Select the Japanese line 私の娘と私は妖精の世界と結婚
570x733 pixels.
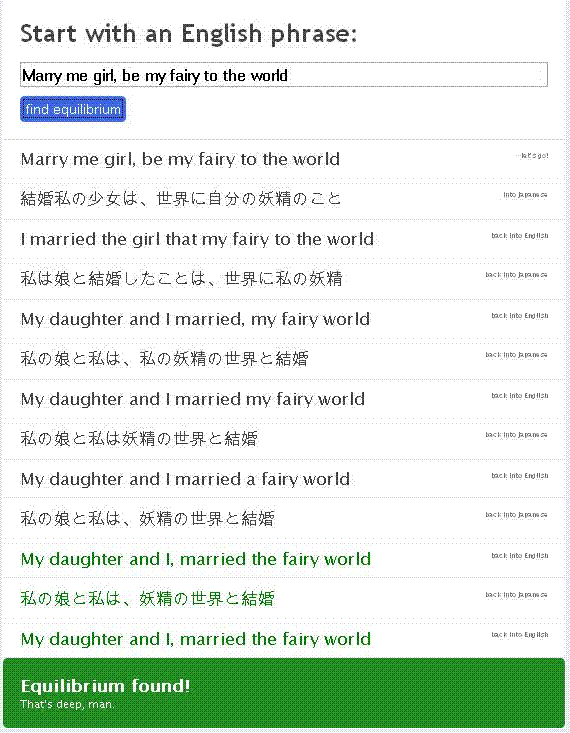(x=139, y=438)
